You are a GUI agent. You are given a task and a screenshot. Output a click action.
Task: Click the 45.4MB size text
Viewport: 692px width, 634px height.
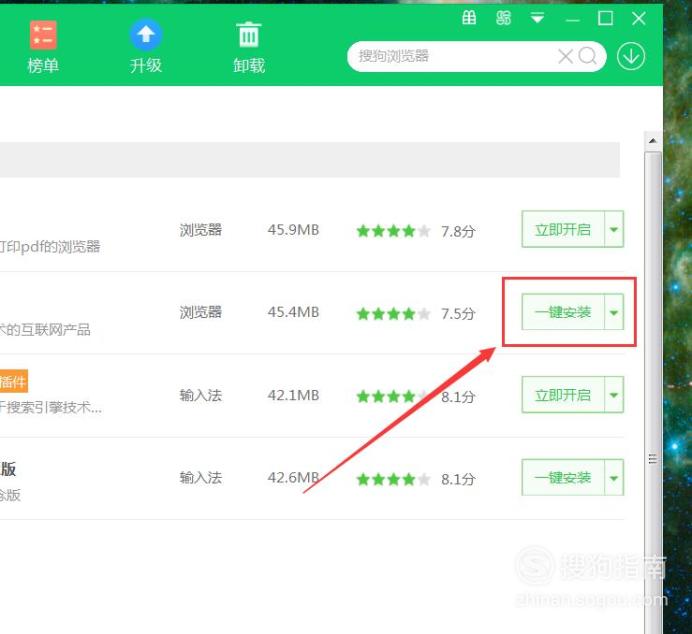[293, 312]
